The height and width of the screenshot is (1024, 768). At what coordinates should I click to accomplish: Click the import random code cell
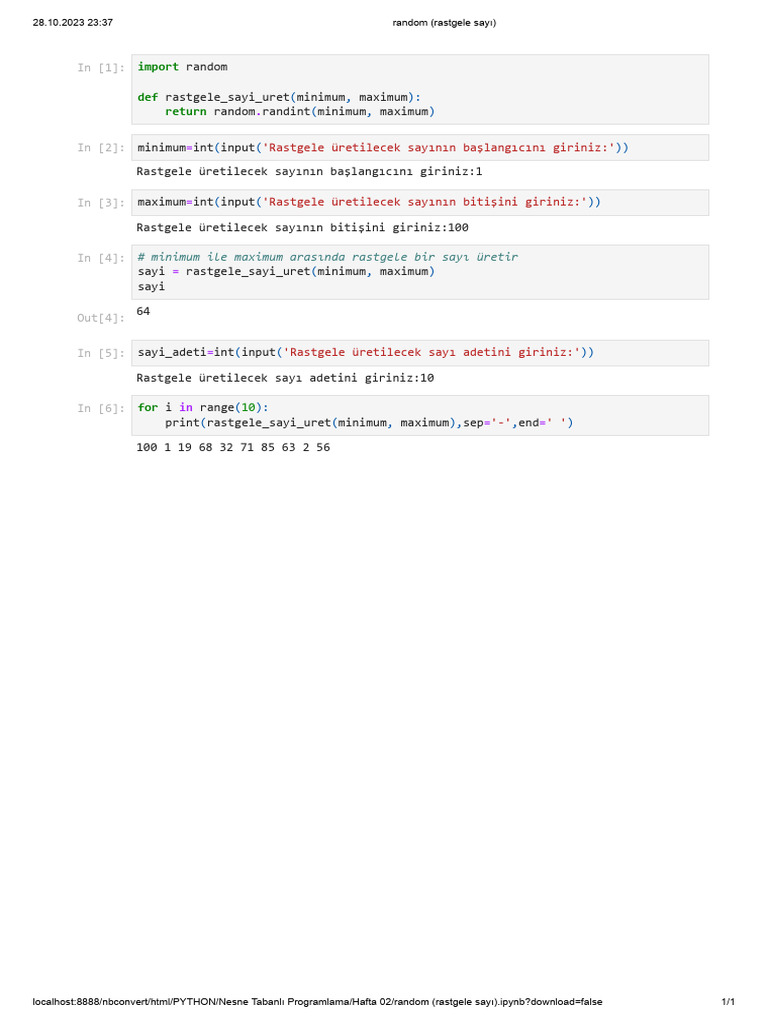coord(420,89)
